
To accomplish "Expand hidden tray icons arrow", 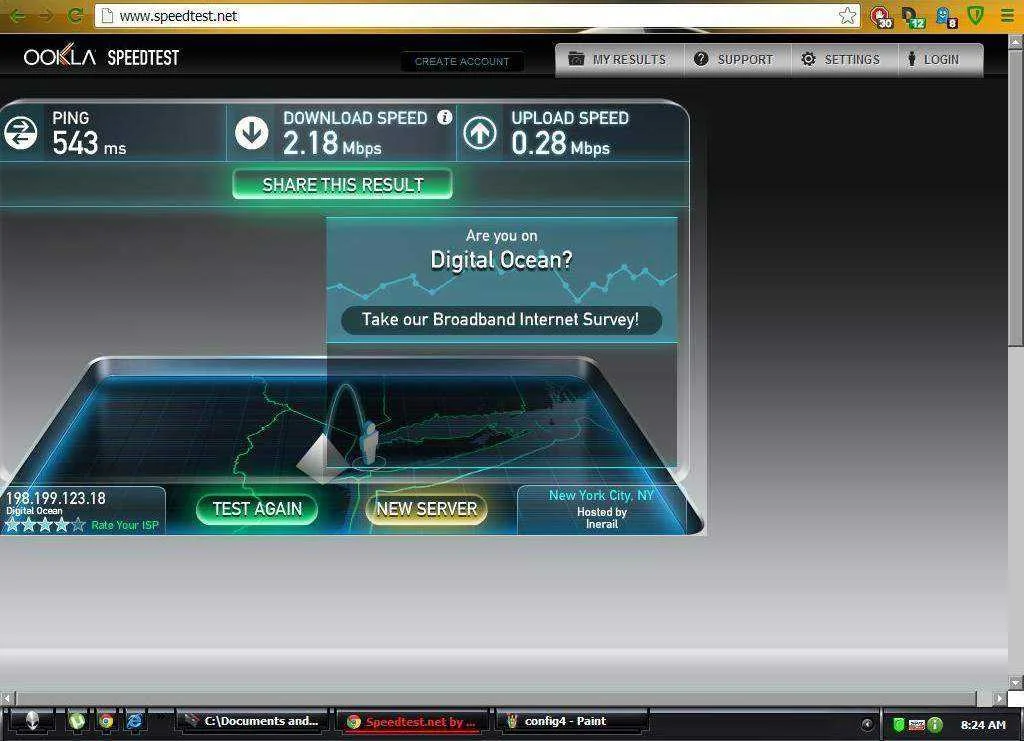I will [867, 724].
